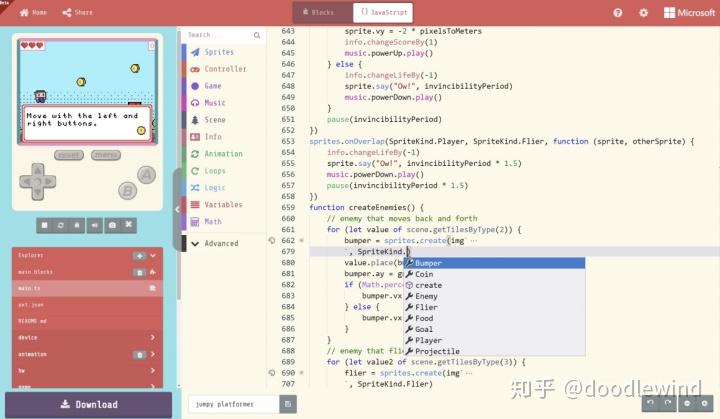Image resolution: width=720 pixels, height=419 pixels.
Task: Toggle simulator debug mode
Action: 77,225
